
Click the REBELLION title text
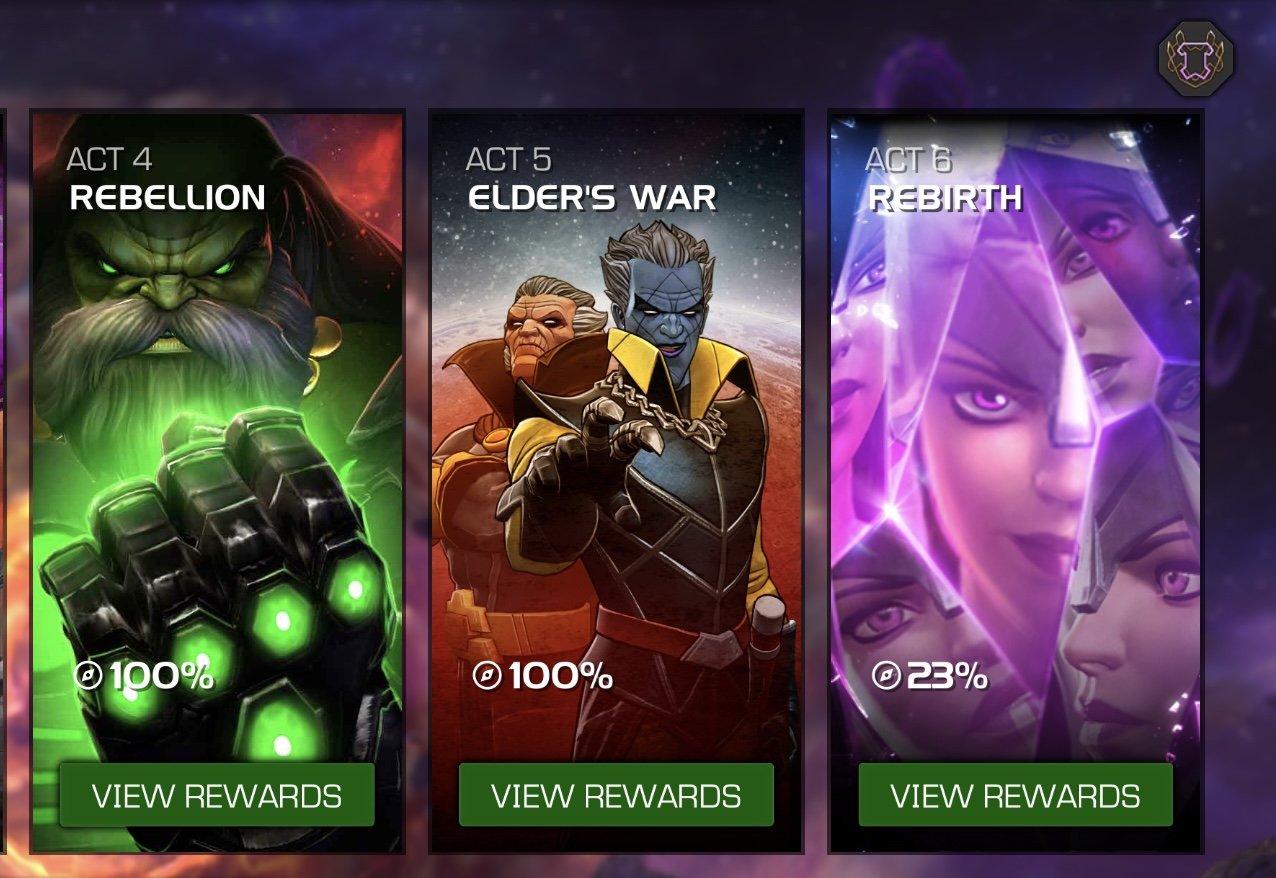[x=168, y=198]
